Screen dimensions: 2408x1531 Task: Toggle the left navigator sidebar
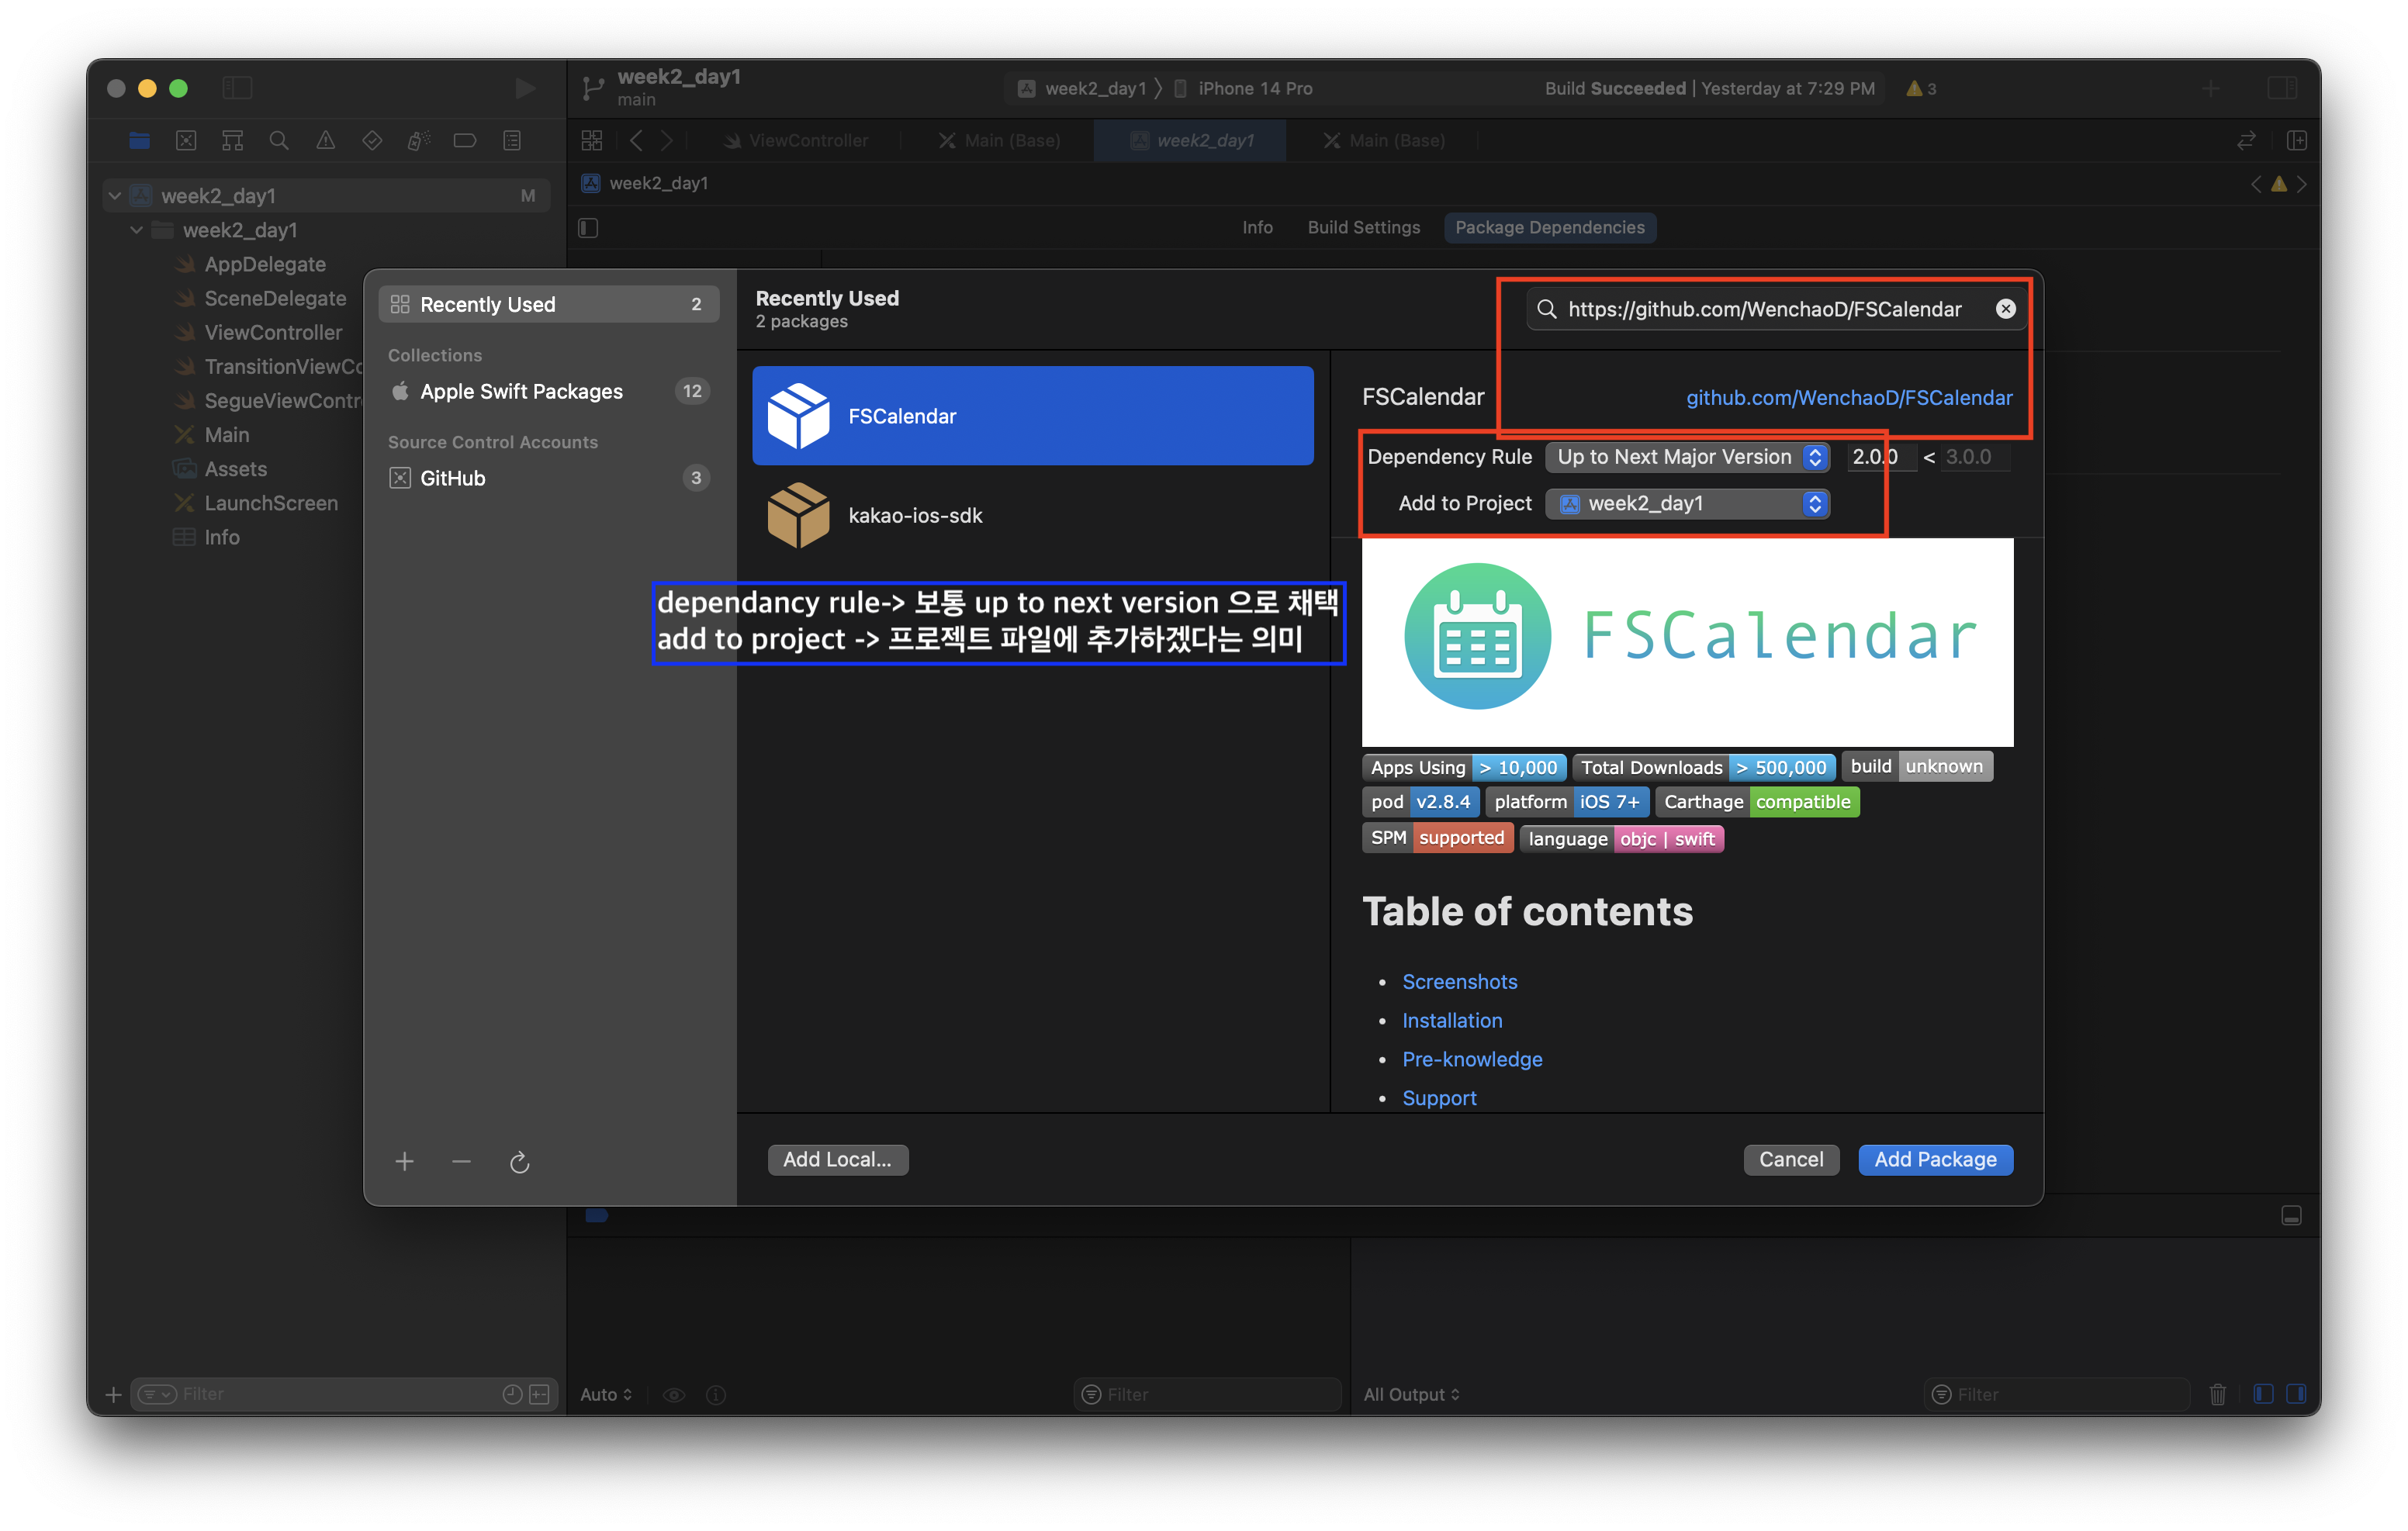(x=237, y=89)
